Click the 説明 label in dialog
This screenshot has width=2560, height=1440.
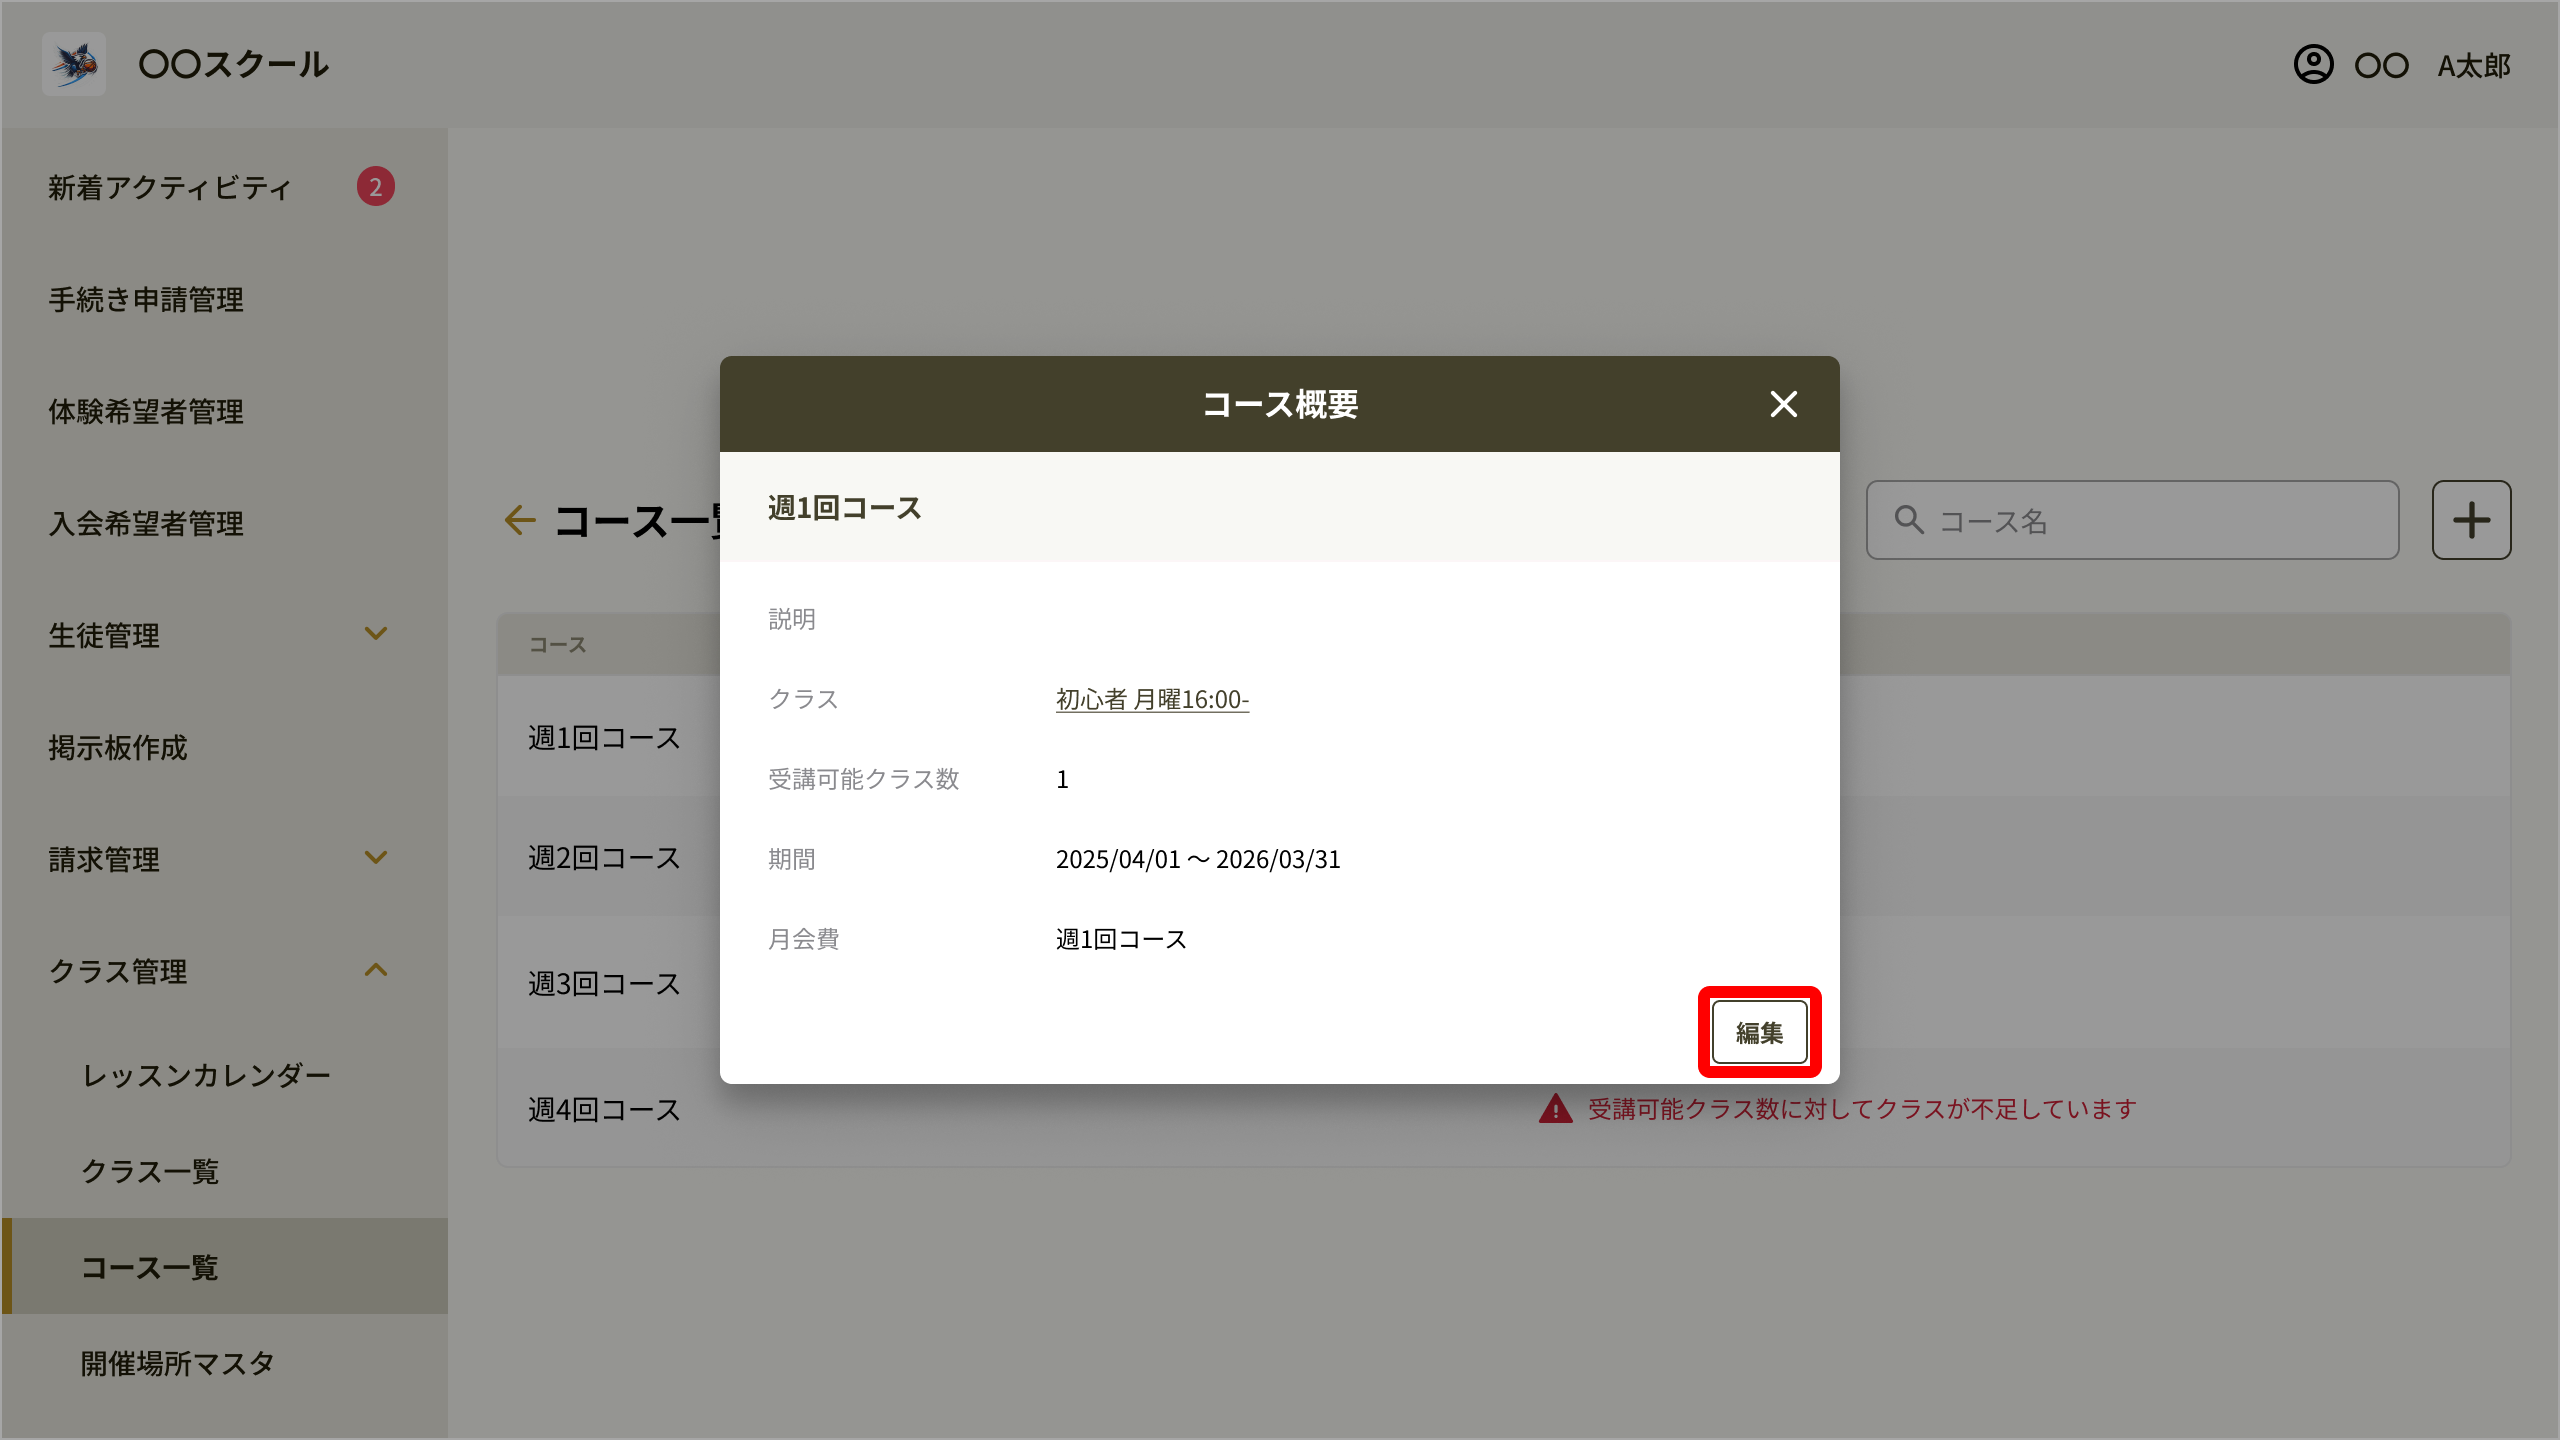(x=792, y=619)
